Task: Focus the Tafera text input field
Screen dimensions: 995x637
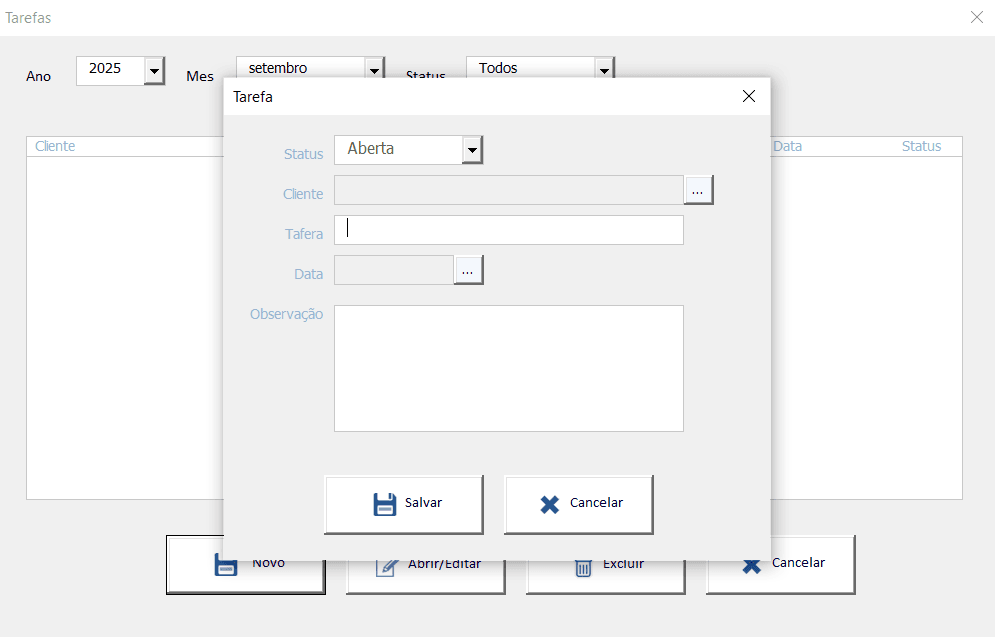Action: [508, 230]
